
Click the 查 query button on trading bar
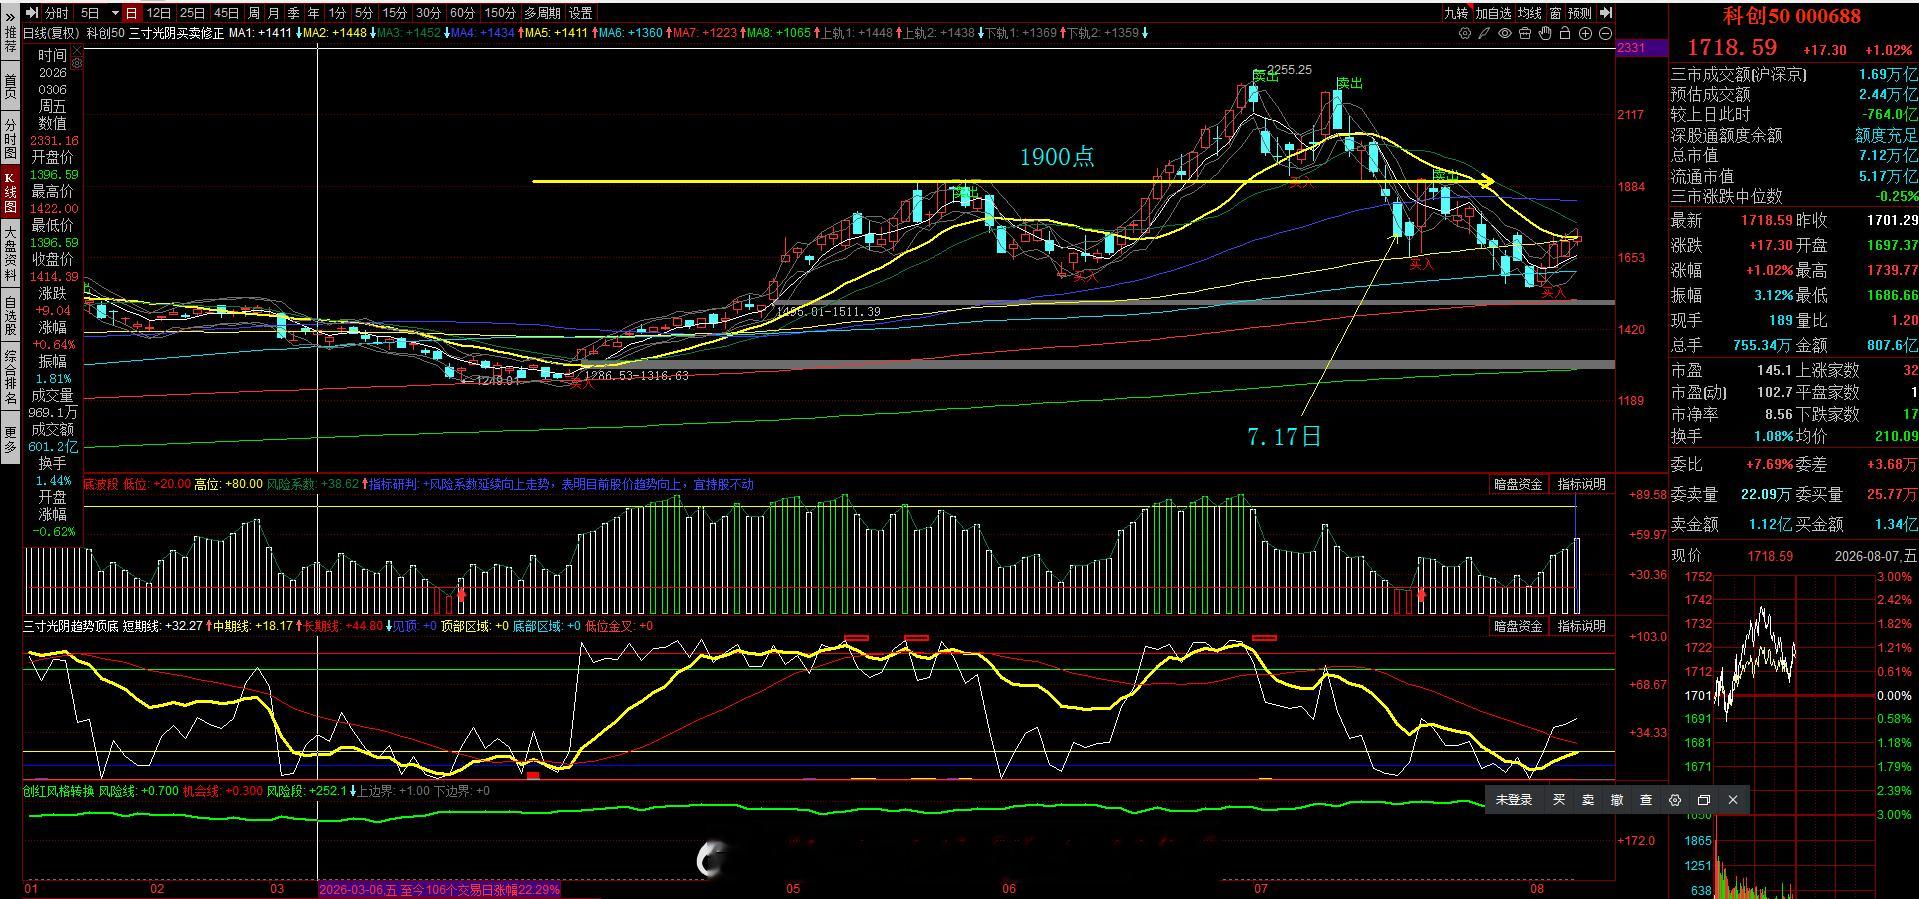coord(1646,800)
